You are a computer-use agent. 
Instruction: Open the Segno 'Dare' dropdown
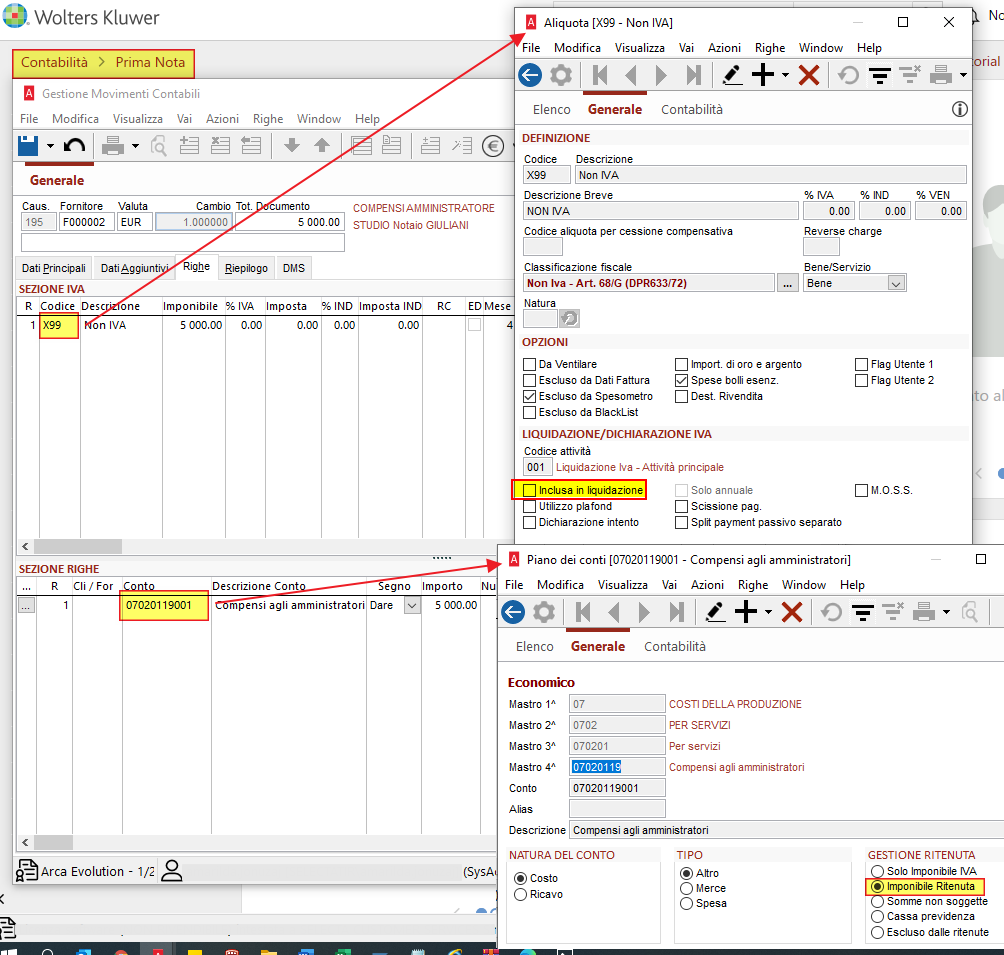pos(412,605)
